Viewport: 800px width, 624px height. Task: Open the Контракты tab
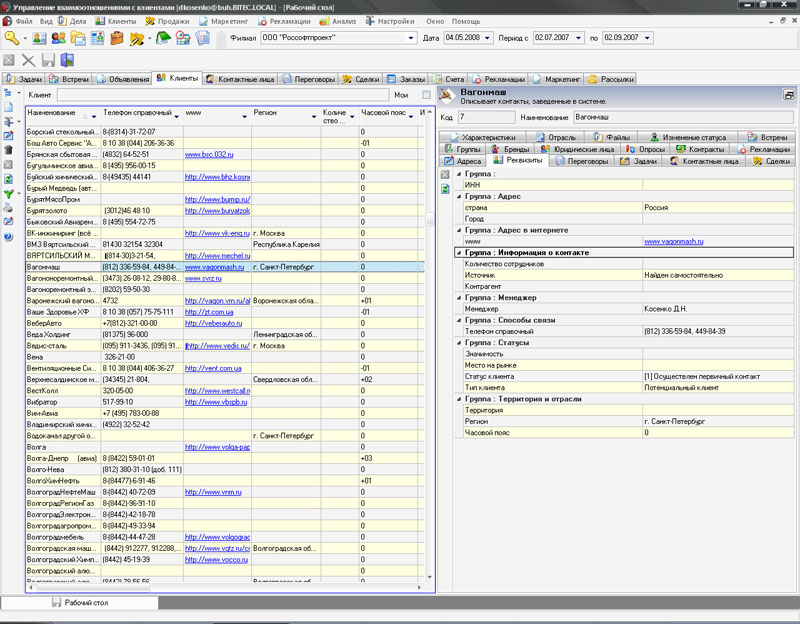[x=700, y=149]
